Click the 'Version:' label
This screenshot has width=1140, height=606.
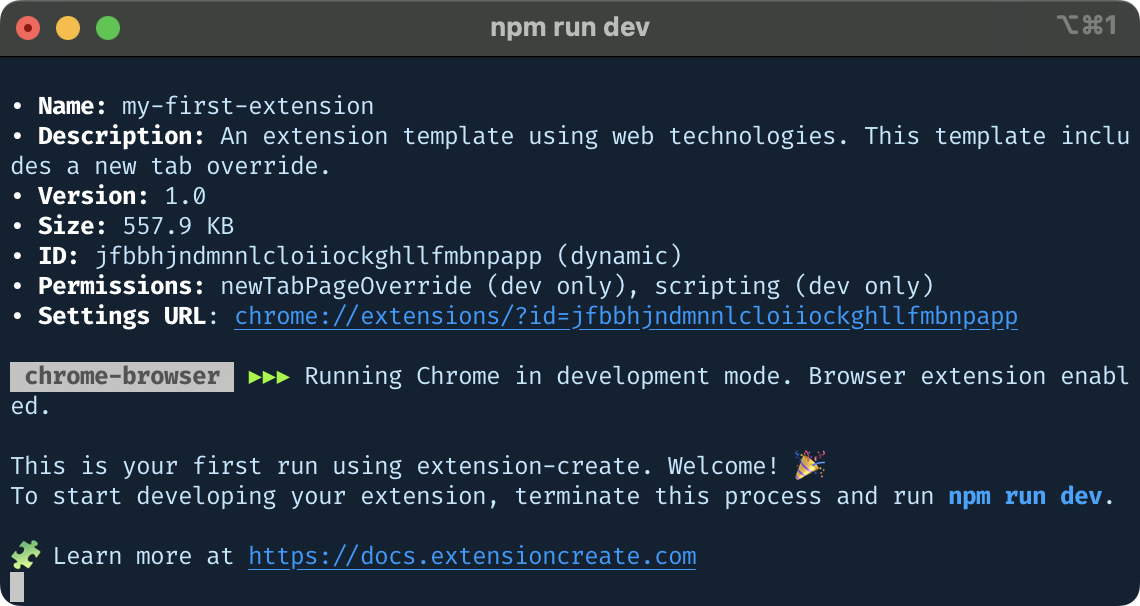coord(93,196)
